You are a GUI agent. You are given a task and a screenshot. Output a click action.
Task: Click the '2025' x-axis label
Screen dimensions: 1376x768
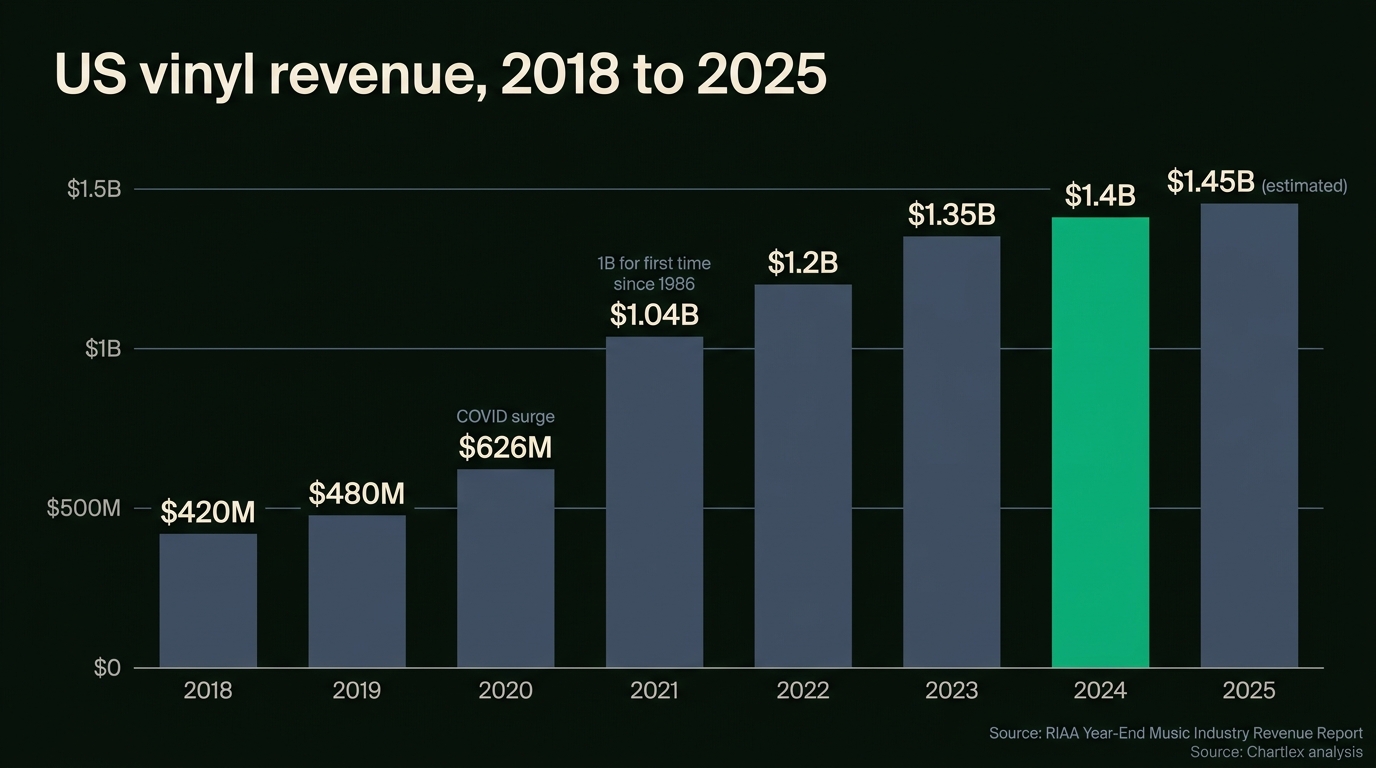(1250, 691)
